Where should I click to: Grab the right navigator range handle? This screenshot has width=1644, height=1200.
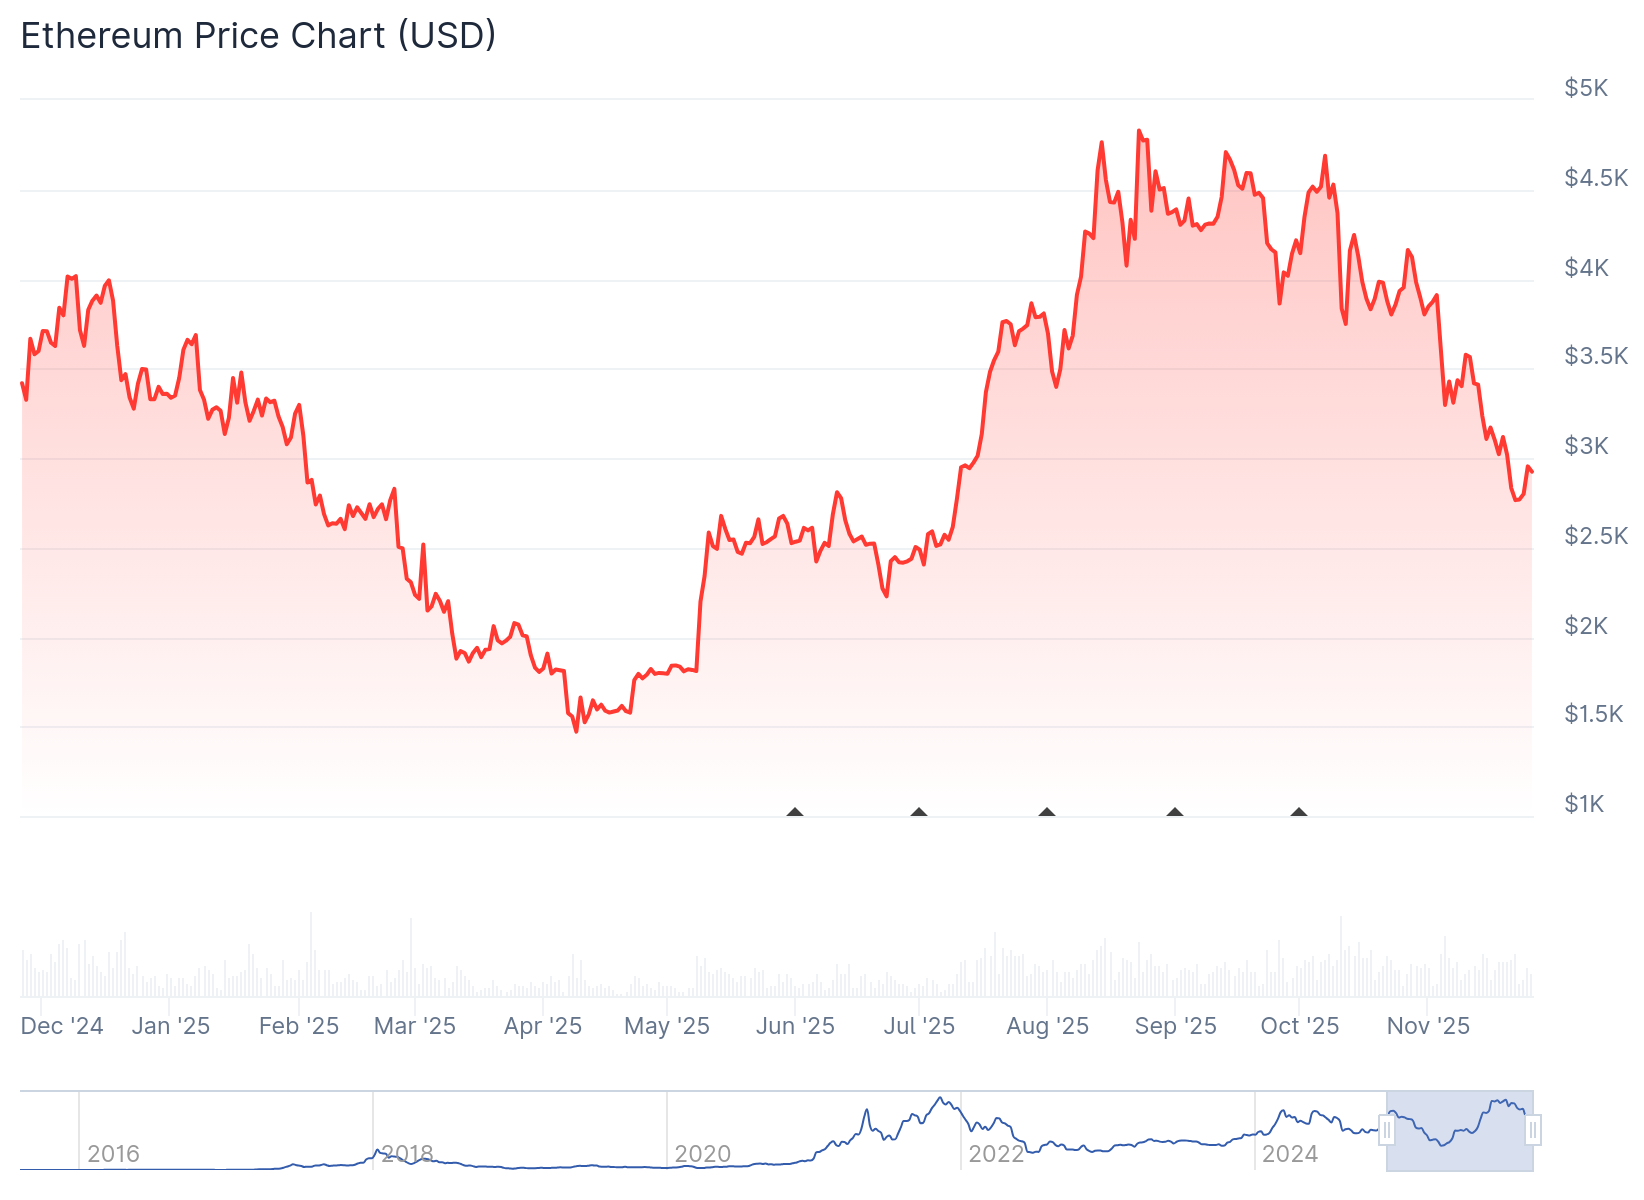(x=1533, y=1131)
